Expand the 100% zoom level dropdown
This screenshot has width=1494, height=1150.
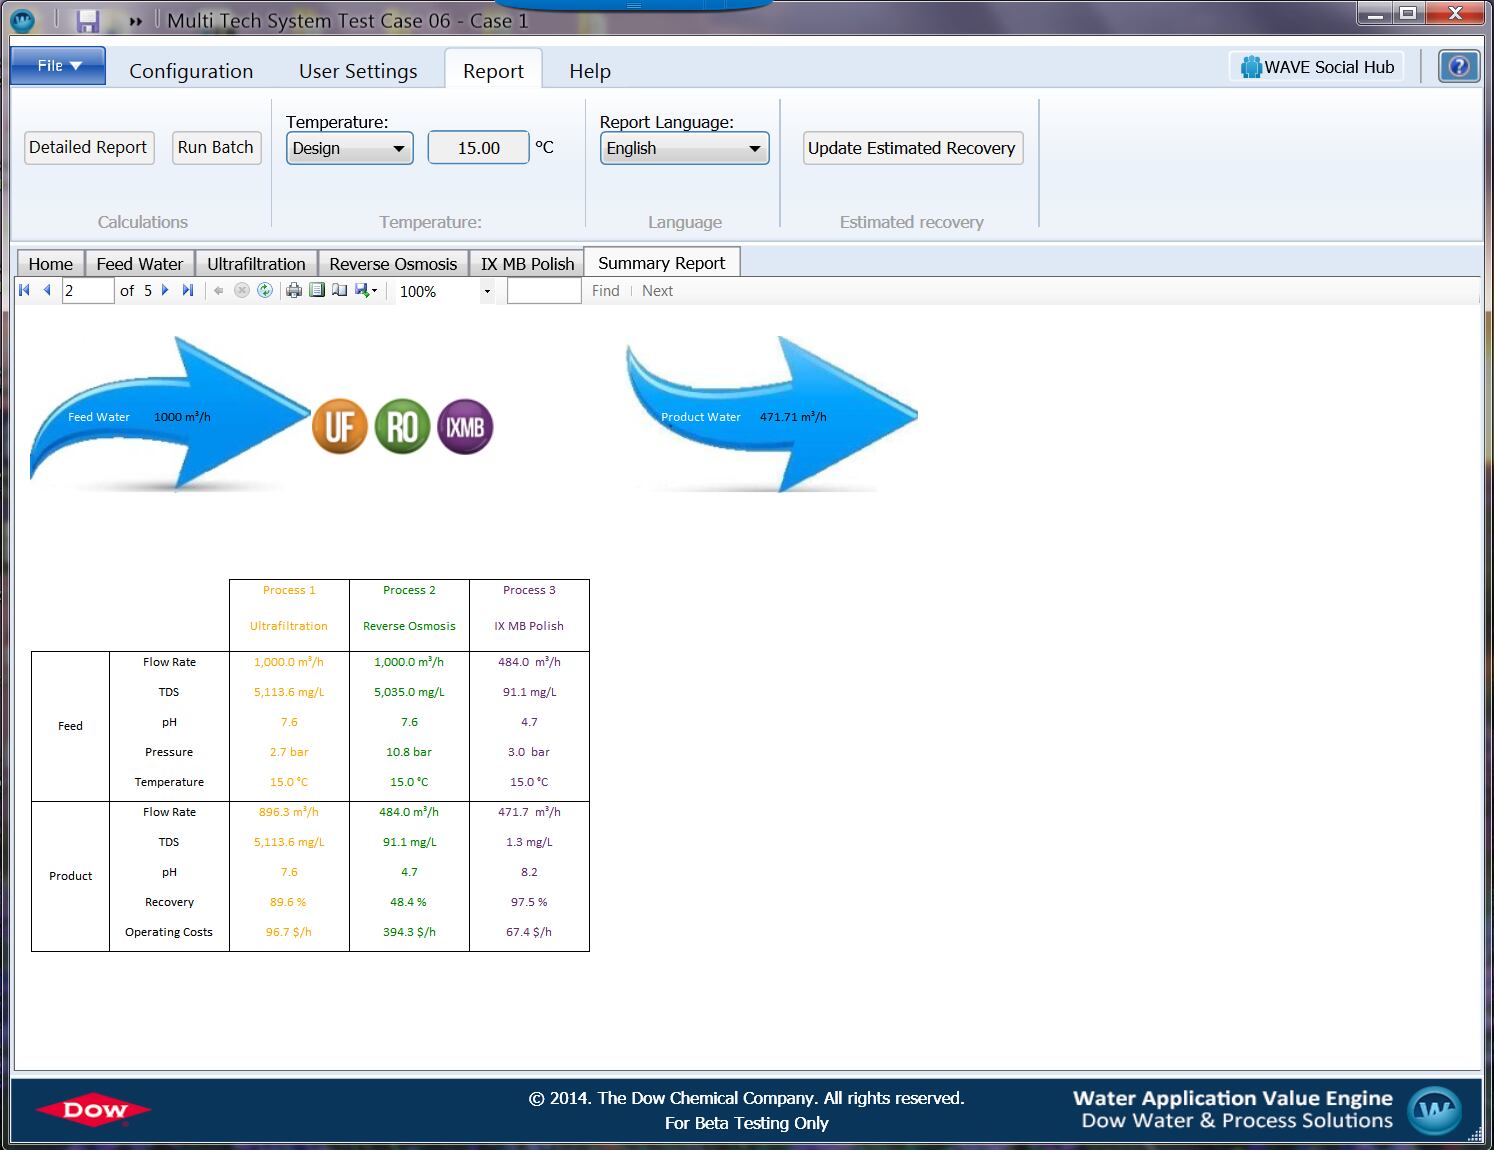click(487, 292)
